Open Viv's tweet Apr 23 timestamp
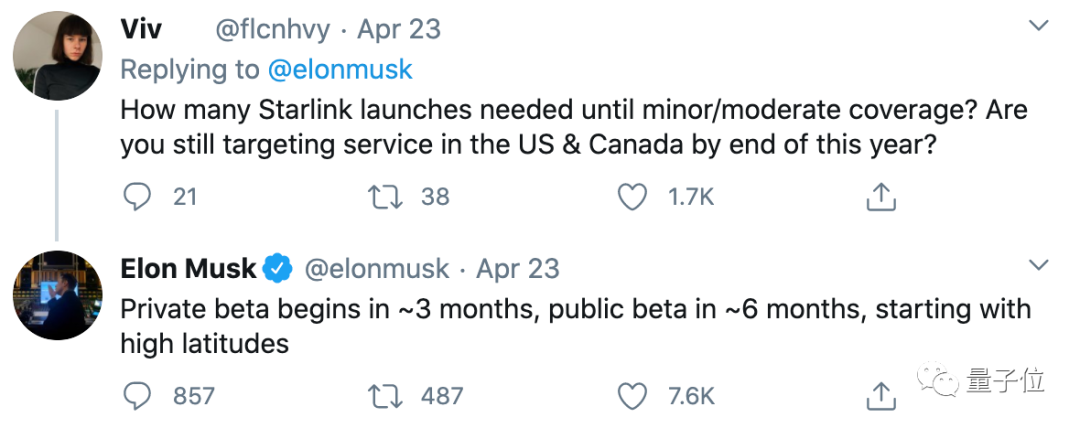 click(399, 29)
